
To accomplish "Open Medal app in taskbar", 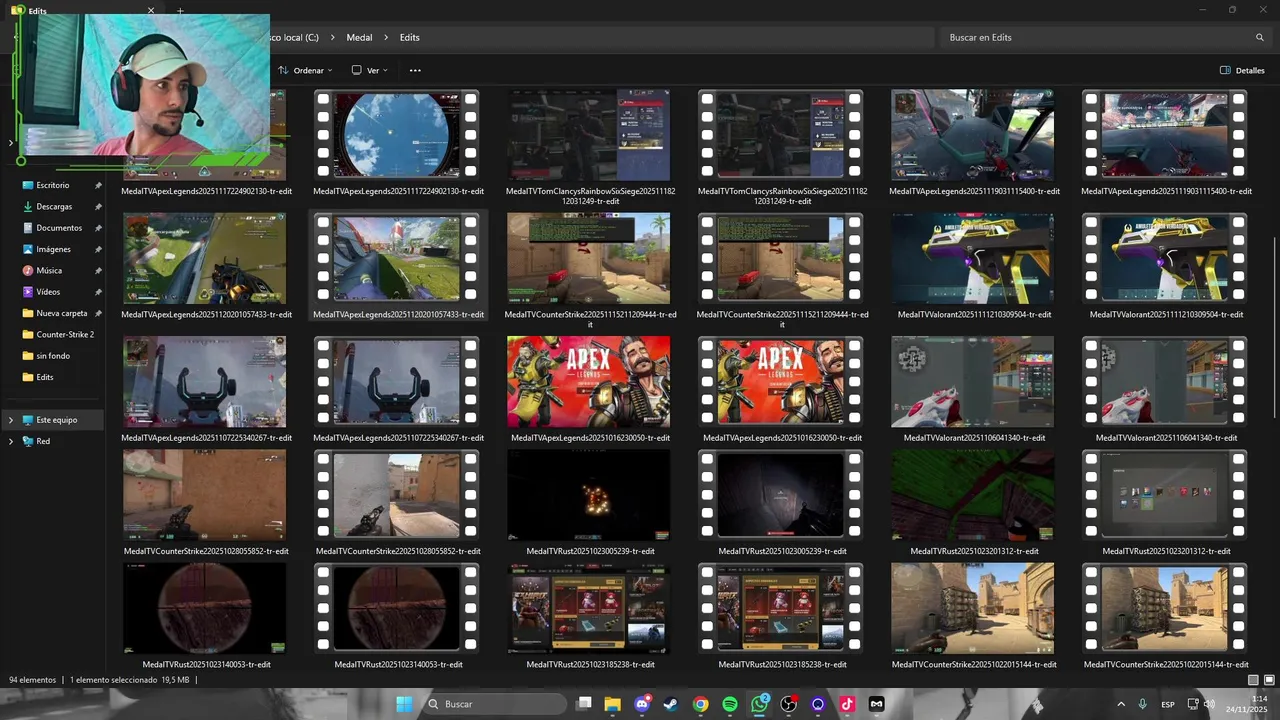I will pyautogui.click(x=876, y=704).
